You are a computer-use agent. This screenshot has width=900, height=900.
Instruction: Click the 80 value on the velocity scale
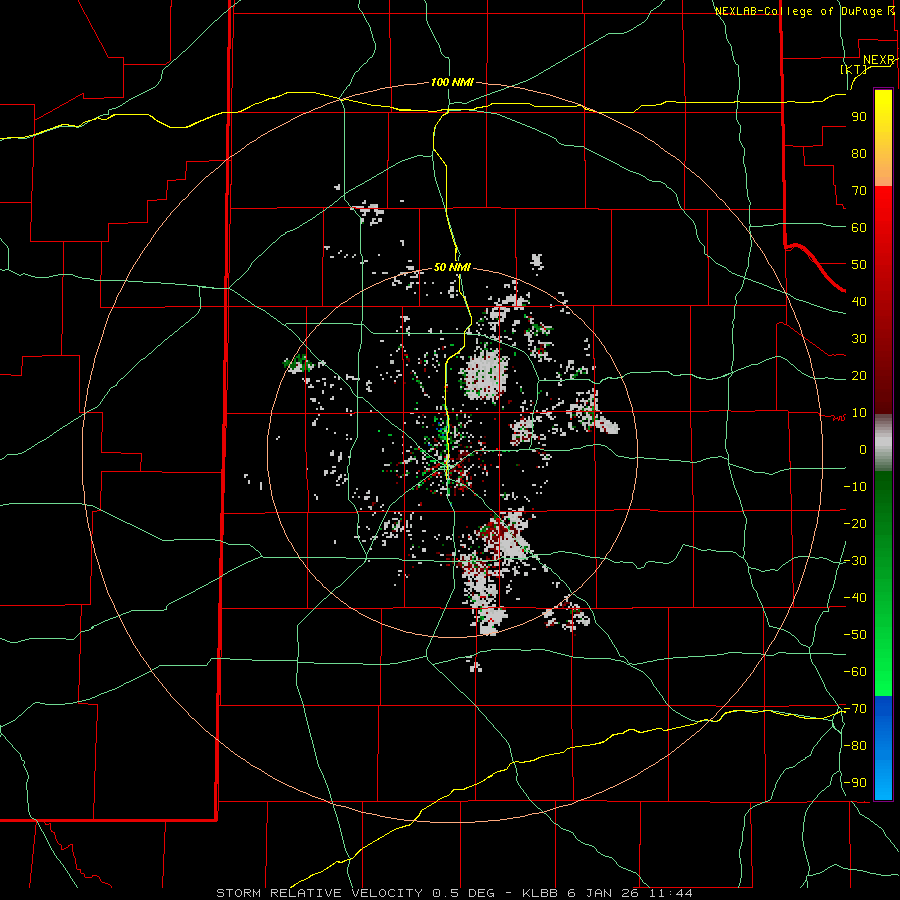pyautogui.click(x=859, y=154)
